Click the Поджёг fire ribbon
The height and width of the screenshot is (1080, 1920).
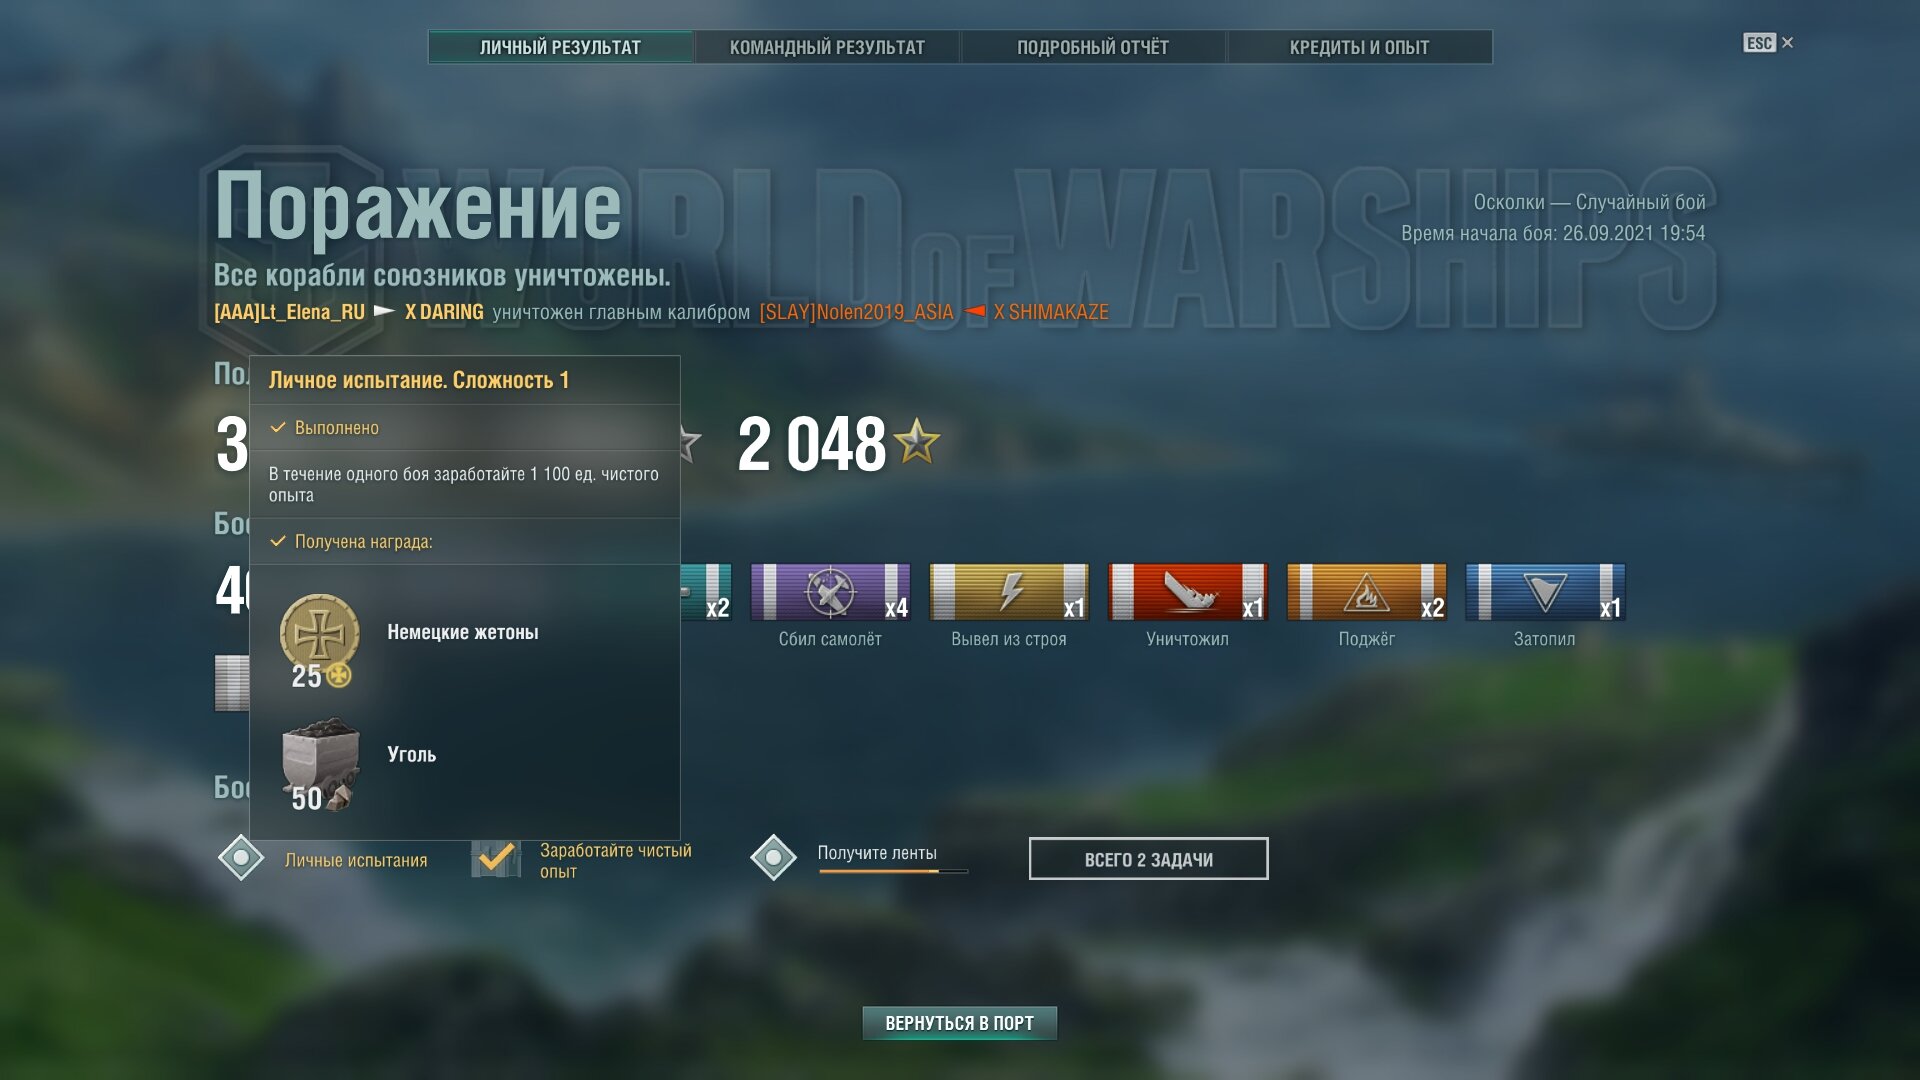[x=1366, y=592]
